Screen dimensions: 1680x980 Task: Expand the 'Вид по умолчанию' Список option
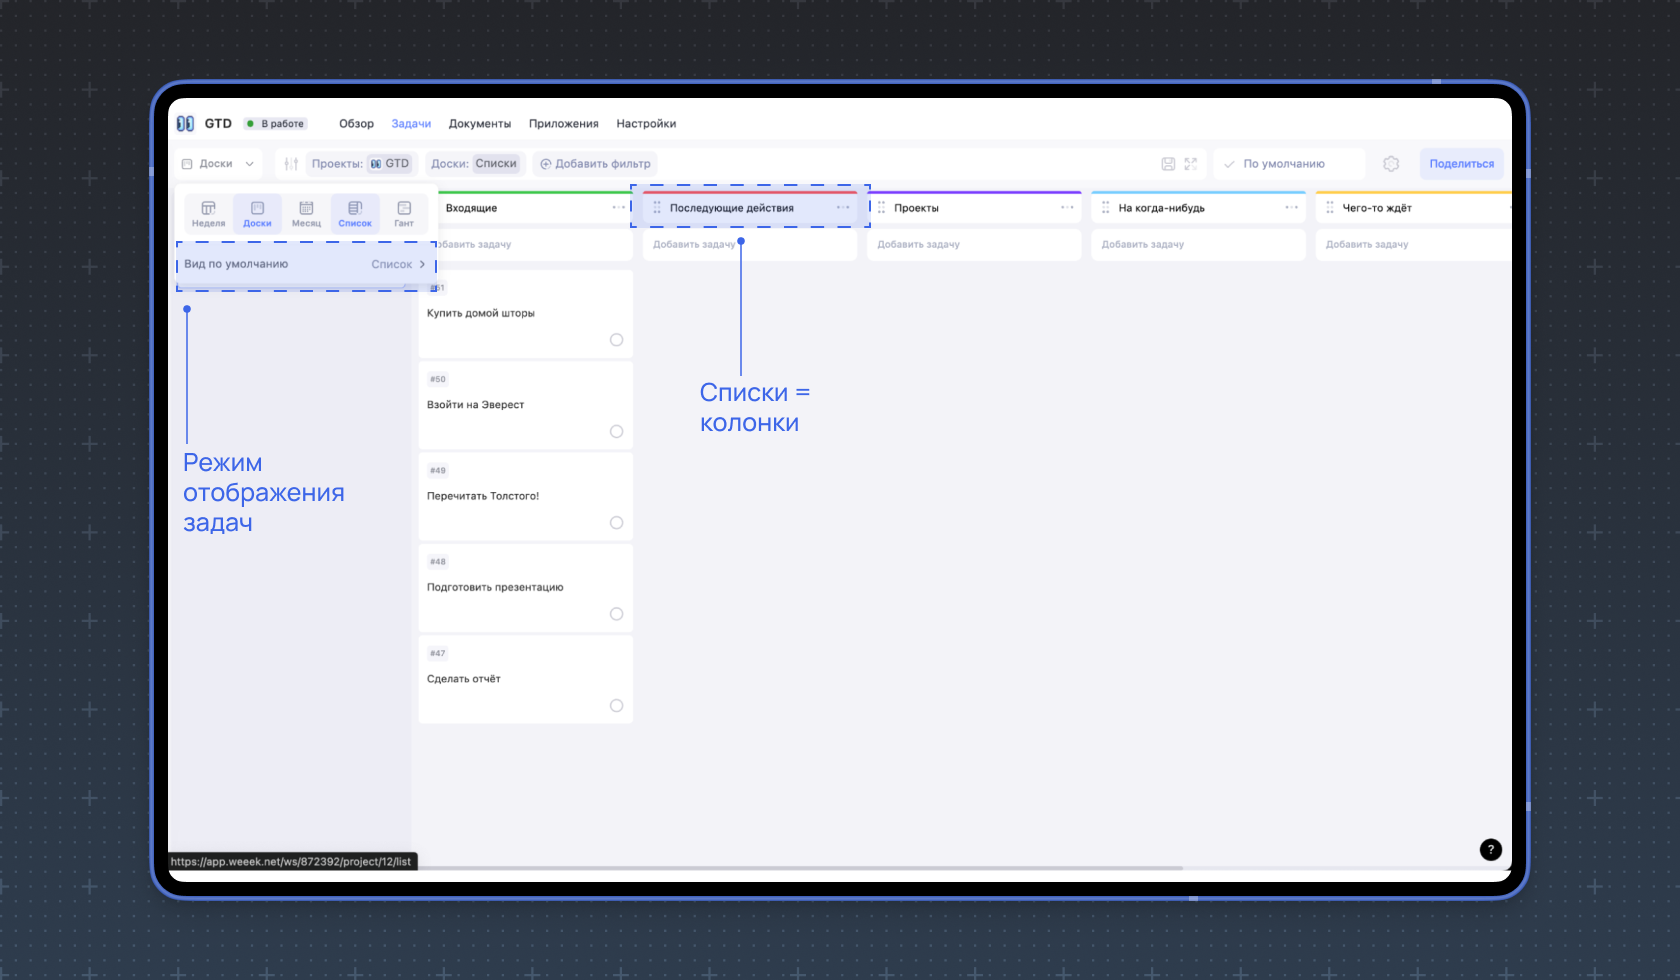[x=398, y=265]
